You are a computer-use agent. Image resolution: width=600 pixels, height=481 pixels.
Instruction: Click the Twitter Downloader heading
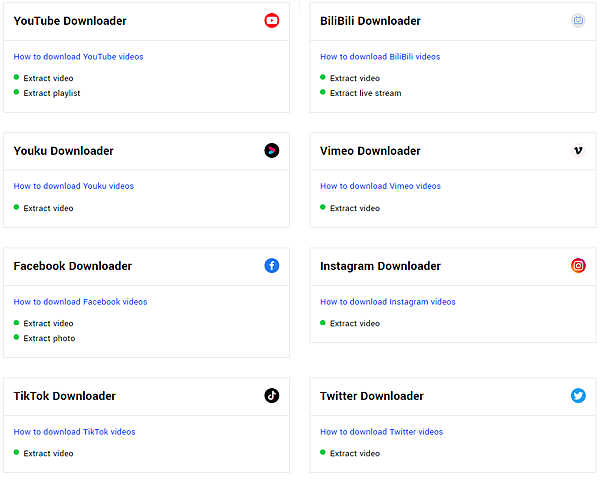coord(372,396)
